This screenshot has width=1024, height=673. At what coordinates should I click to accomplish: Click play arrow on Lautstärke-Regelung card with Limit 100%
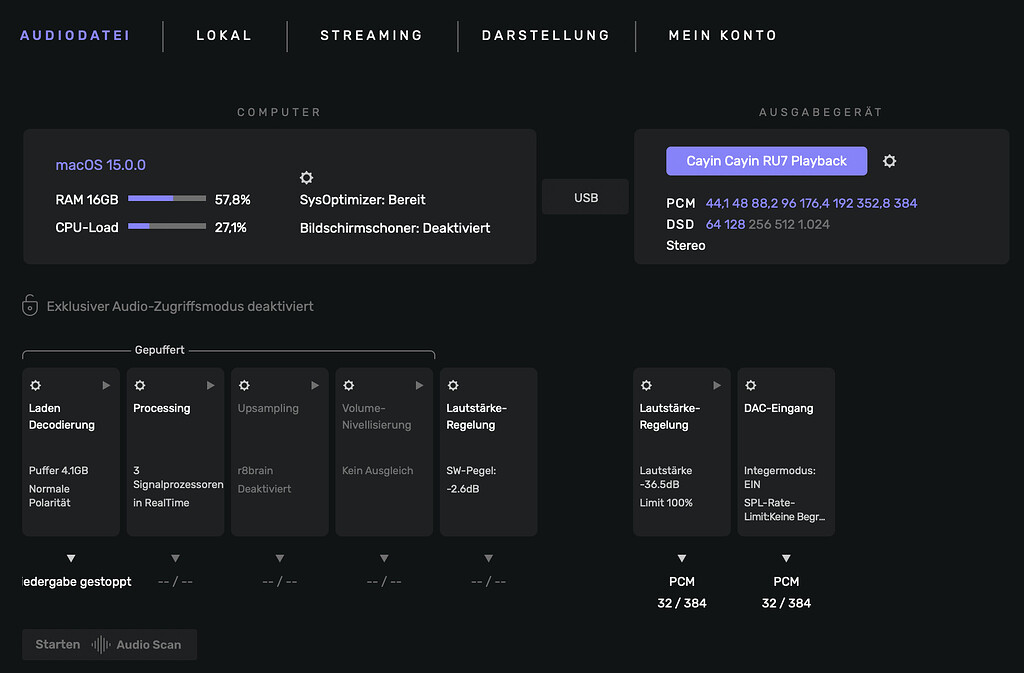pyautogui.click(x=717, y=385)
